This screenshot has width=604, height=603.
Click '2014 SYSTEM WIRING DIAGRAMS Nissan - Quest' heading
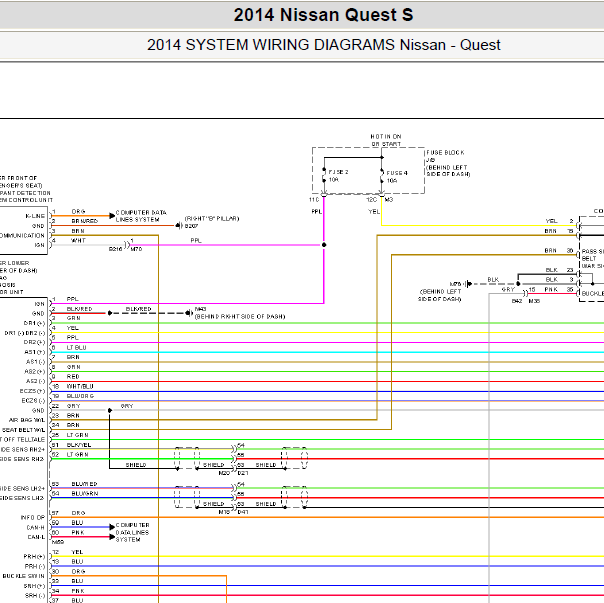(x=324, y=45)
